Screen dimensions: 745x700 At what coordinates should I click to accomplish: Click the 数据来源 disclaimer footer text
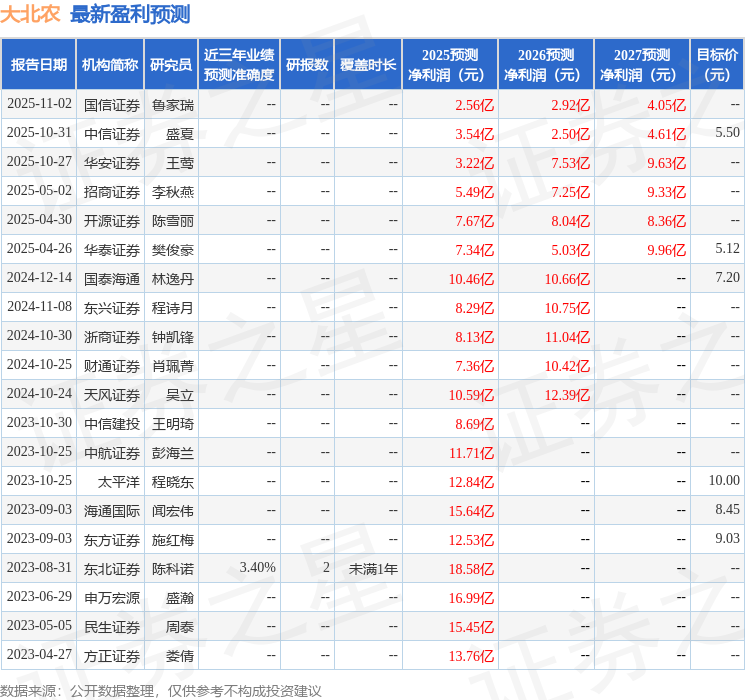coord(161,690)
